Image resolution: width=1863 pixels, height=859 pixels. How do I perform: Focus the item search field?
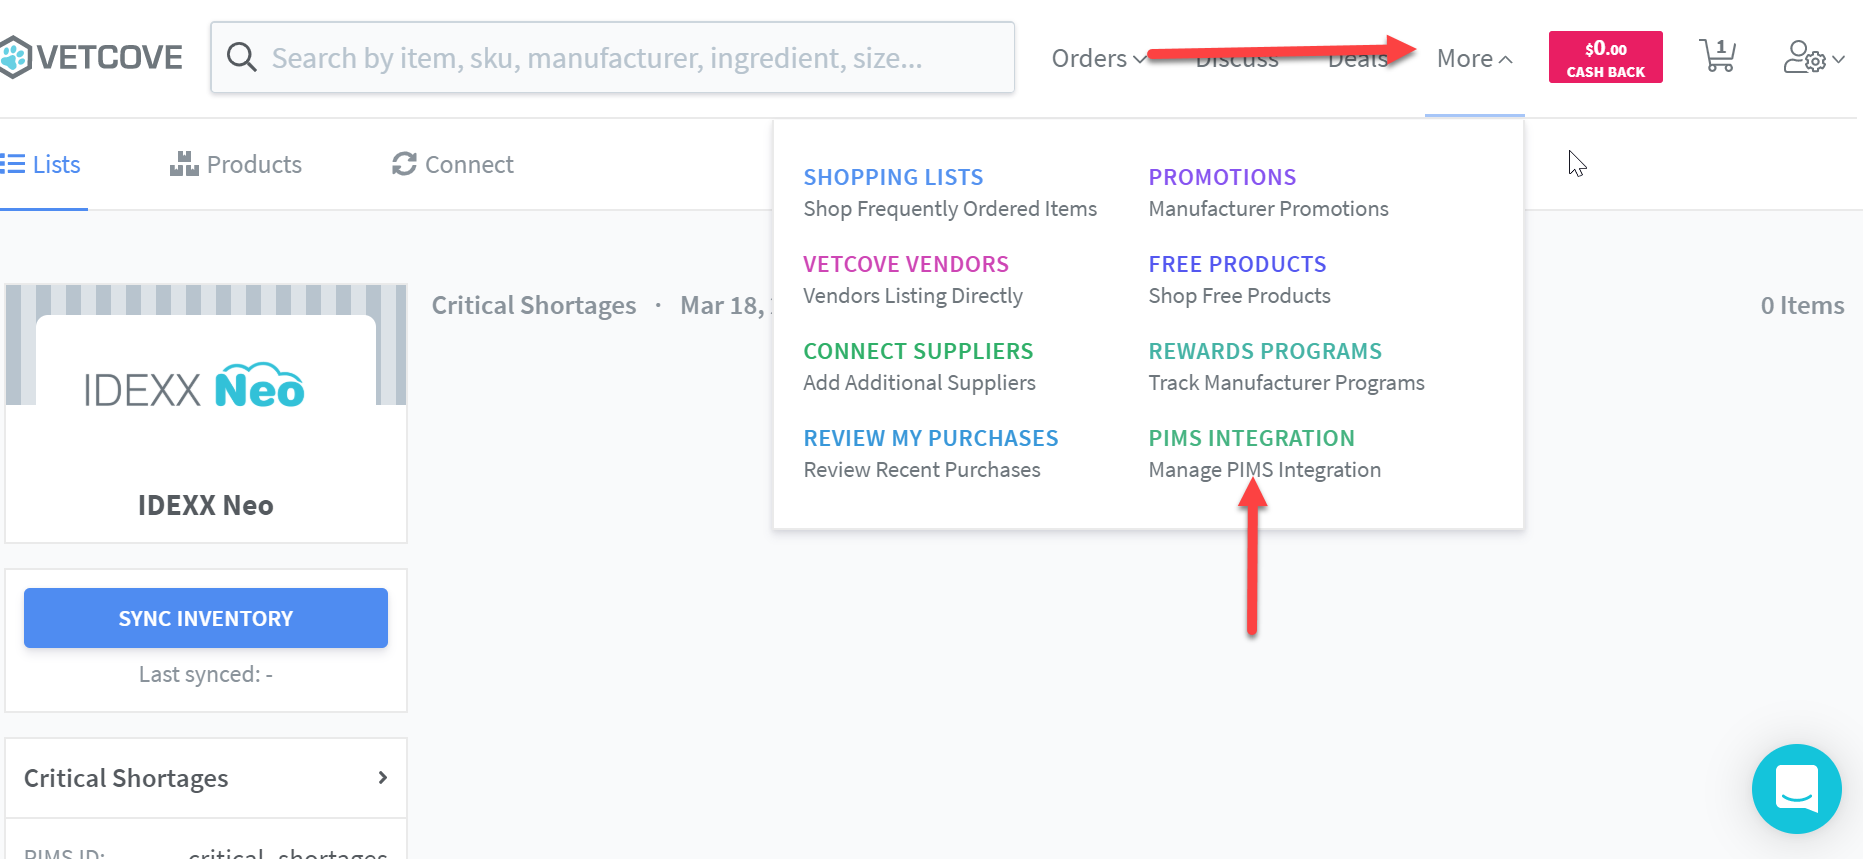click(x=613, y=58)
